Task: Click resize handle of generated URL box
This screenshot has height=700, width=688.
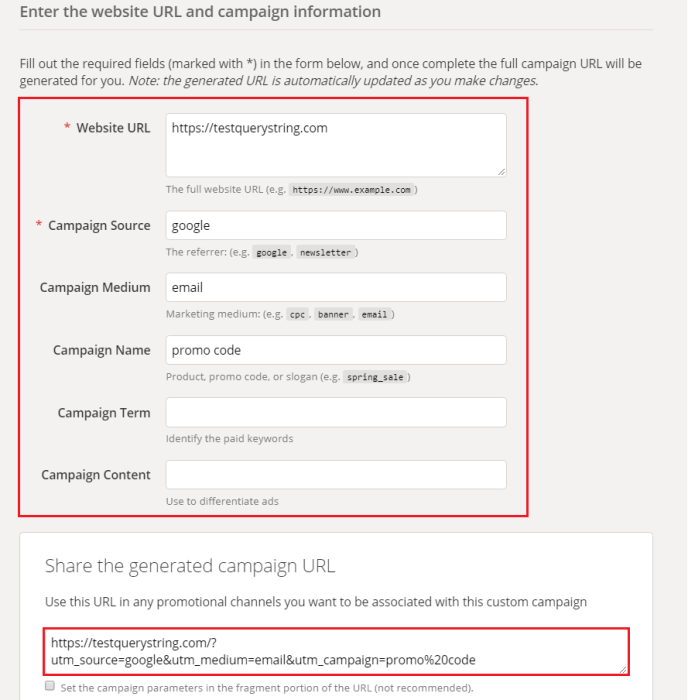Action: tap(623, 669)
